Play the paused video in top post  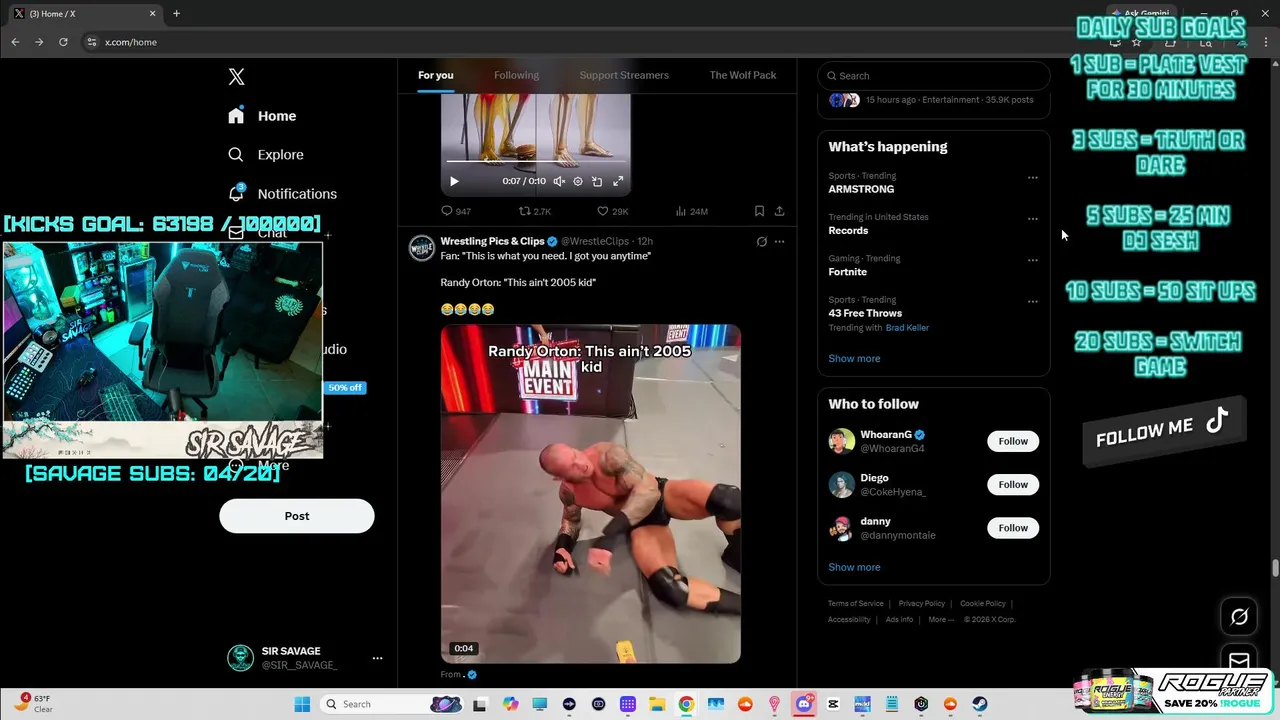tap(454, 181)
